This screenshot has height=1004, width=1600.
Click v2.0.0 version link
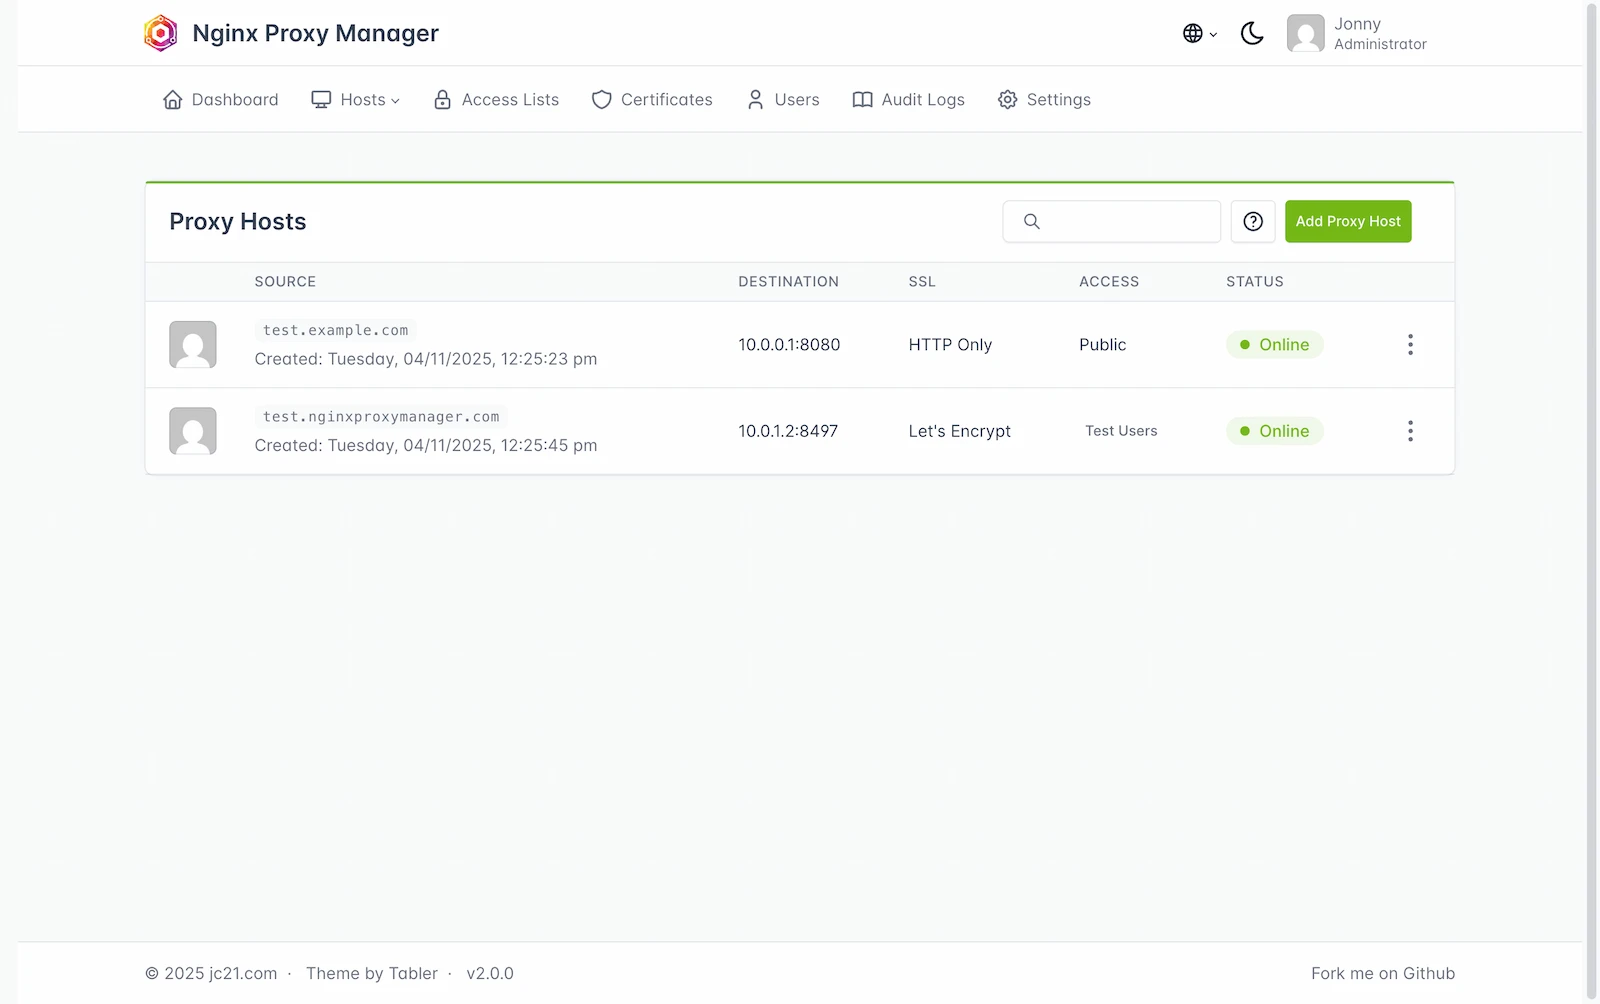click(x=490, y=973)
